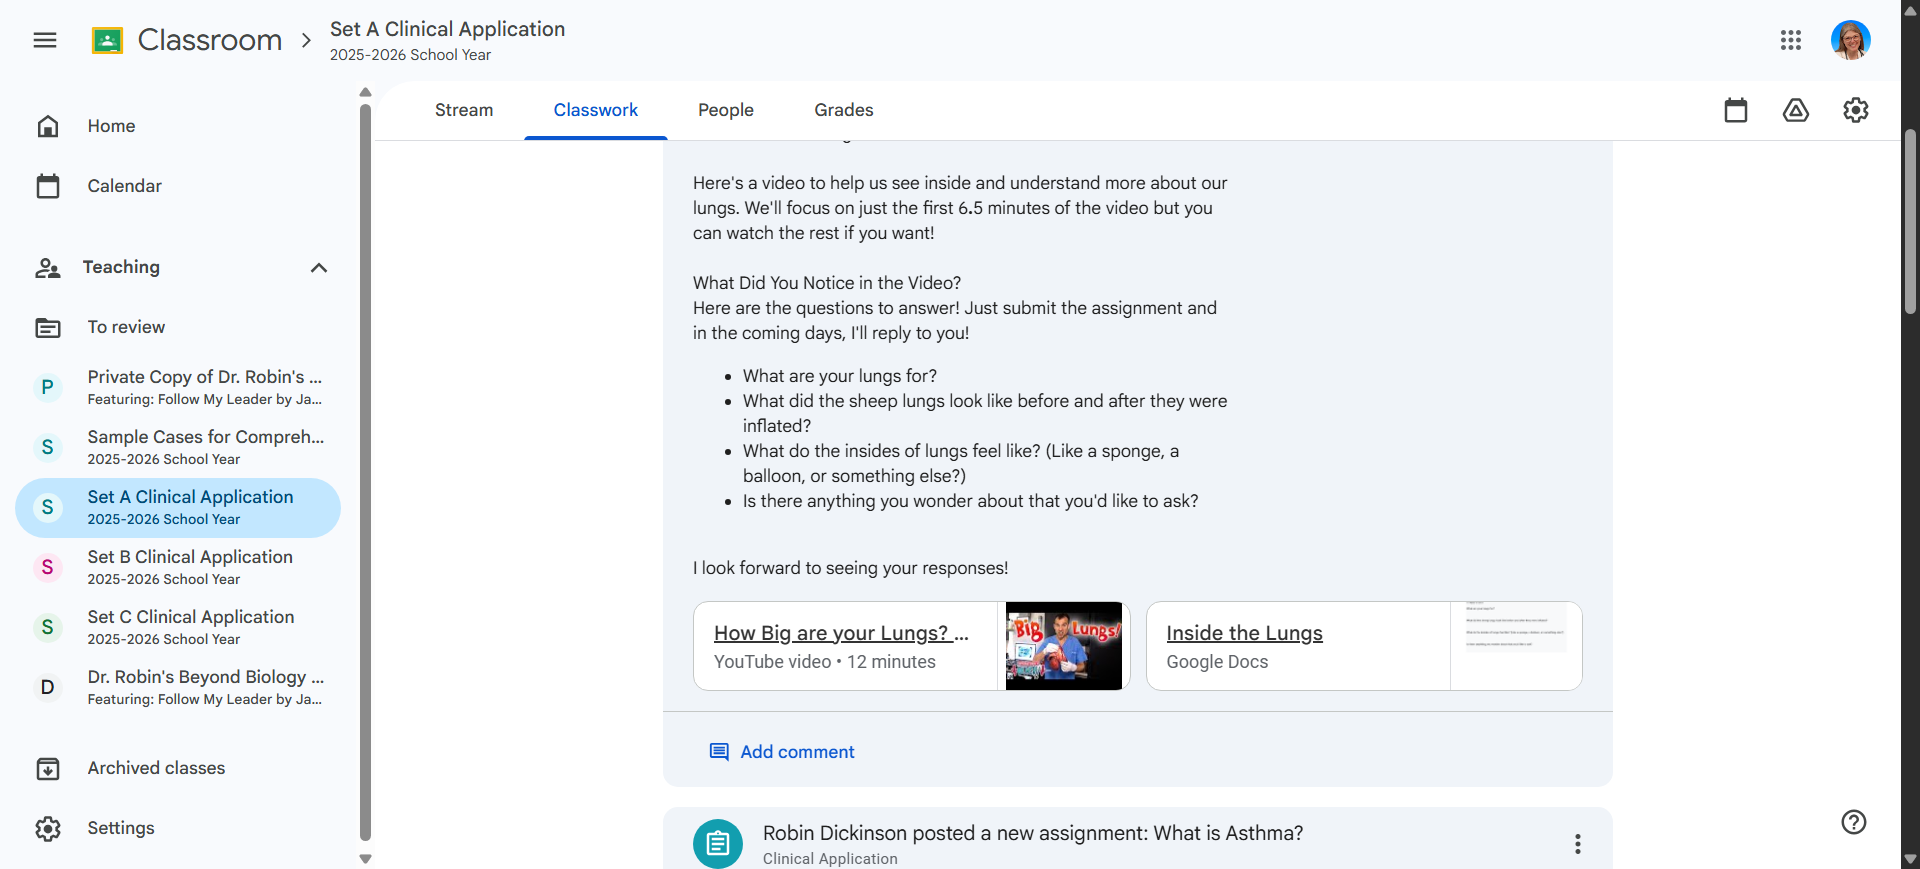
Task: Open the Google apps grid
Action: 1791,40
